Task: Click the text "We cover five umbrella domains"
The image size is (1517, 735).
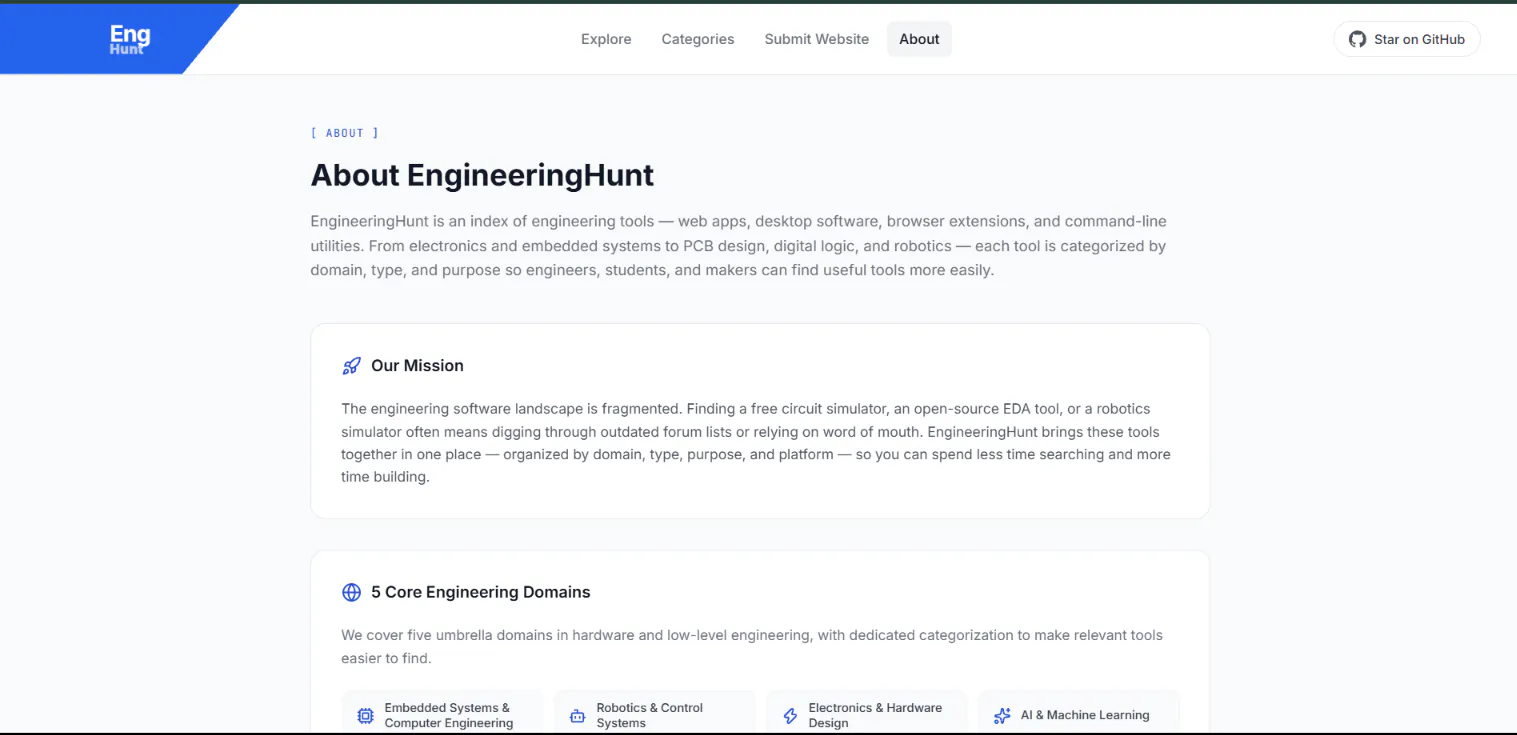Action: coord(752,647)
